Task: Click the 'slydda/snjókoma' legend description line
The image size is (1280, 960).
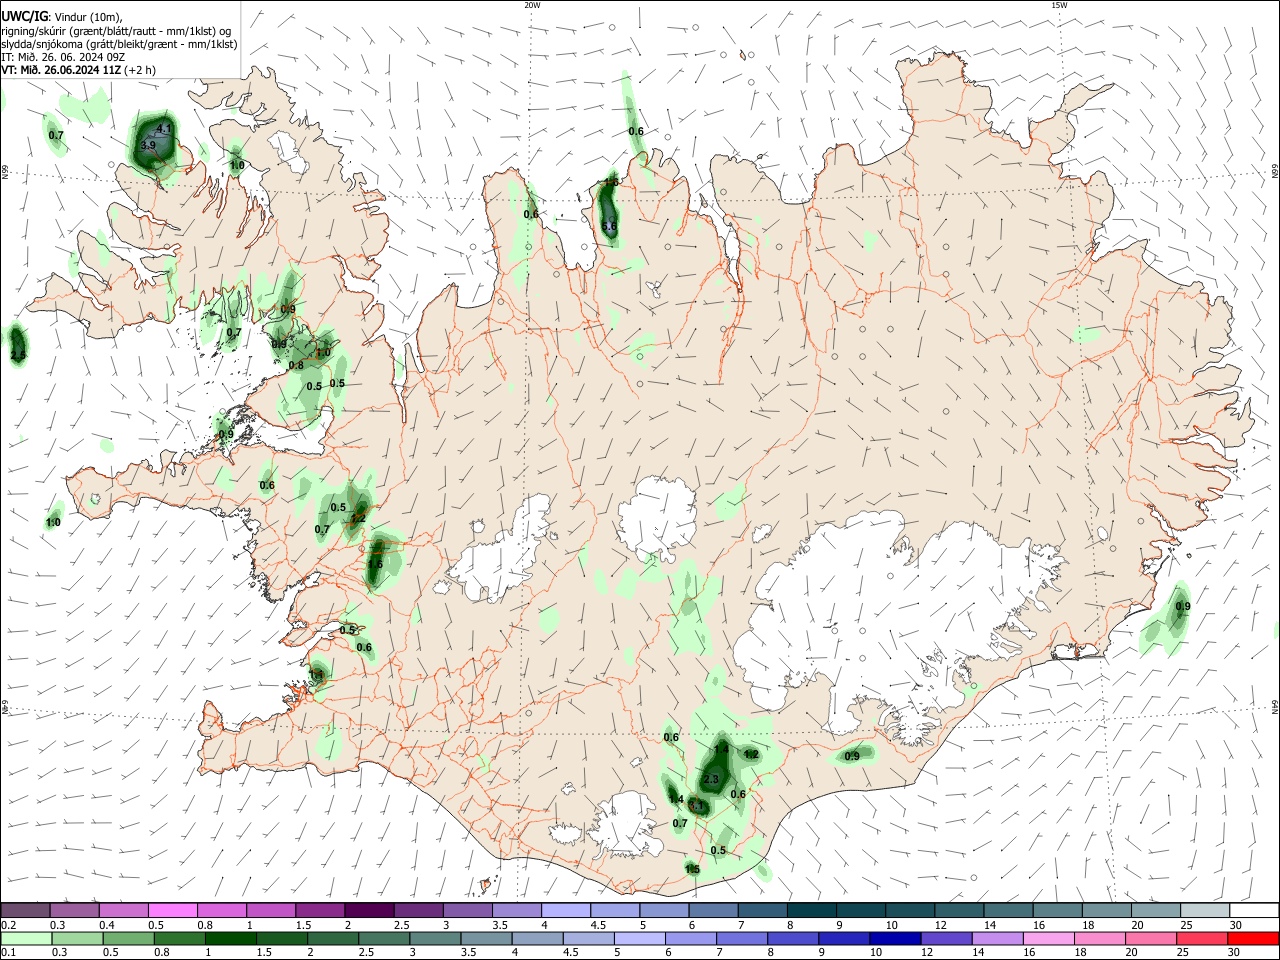Action: click(x=119, y=44)
